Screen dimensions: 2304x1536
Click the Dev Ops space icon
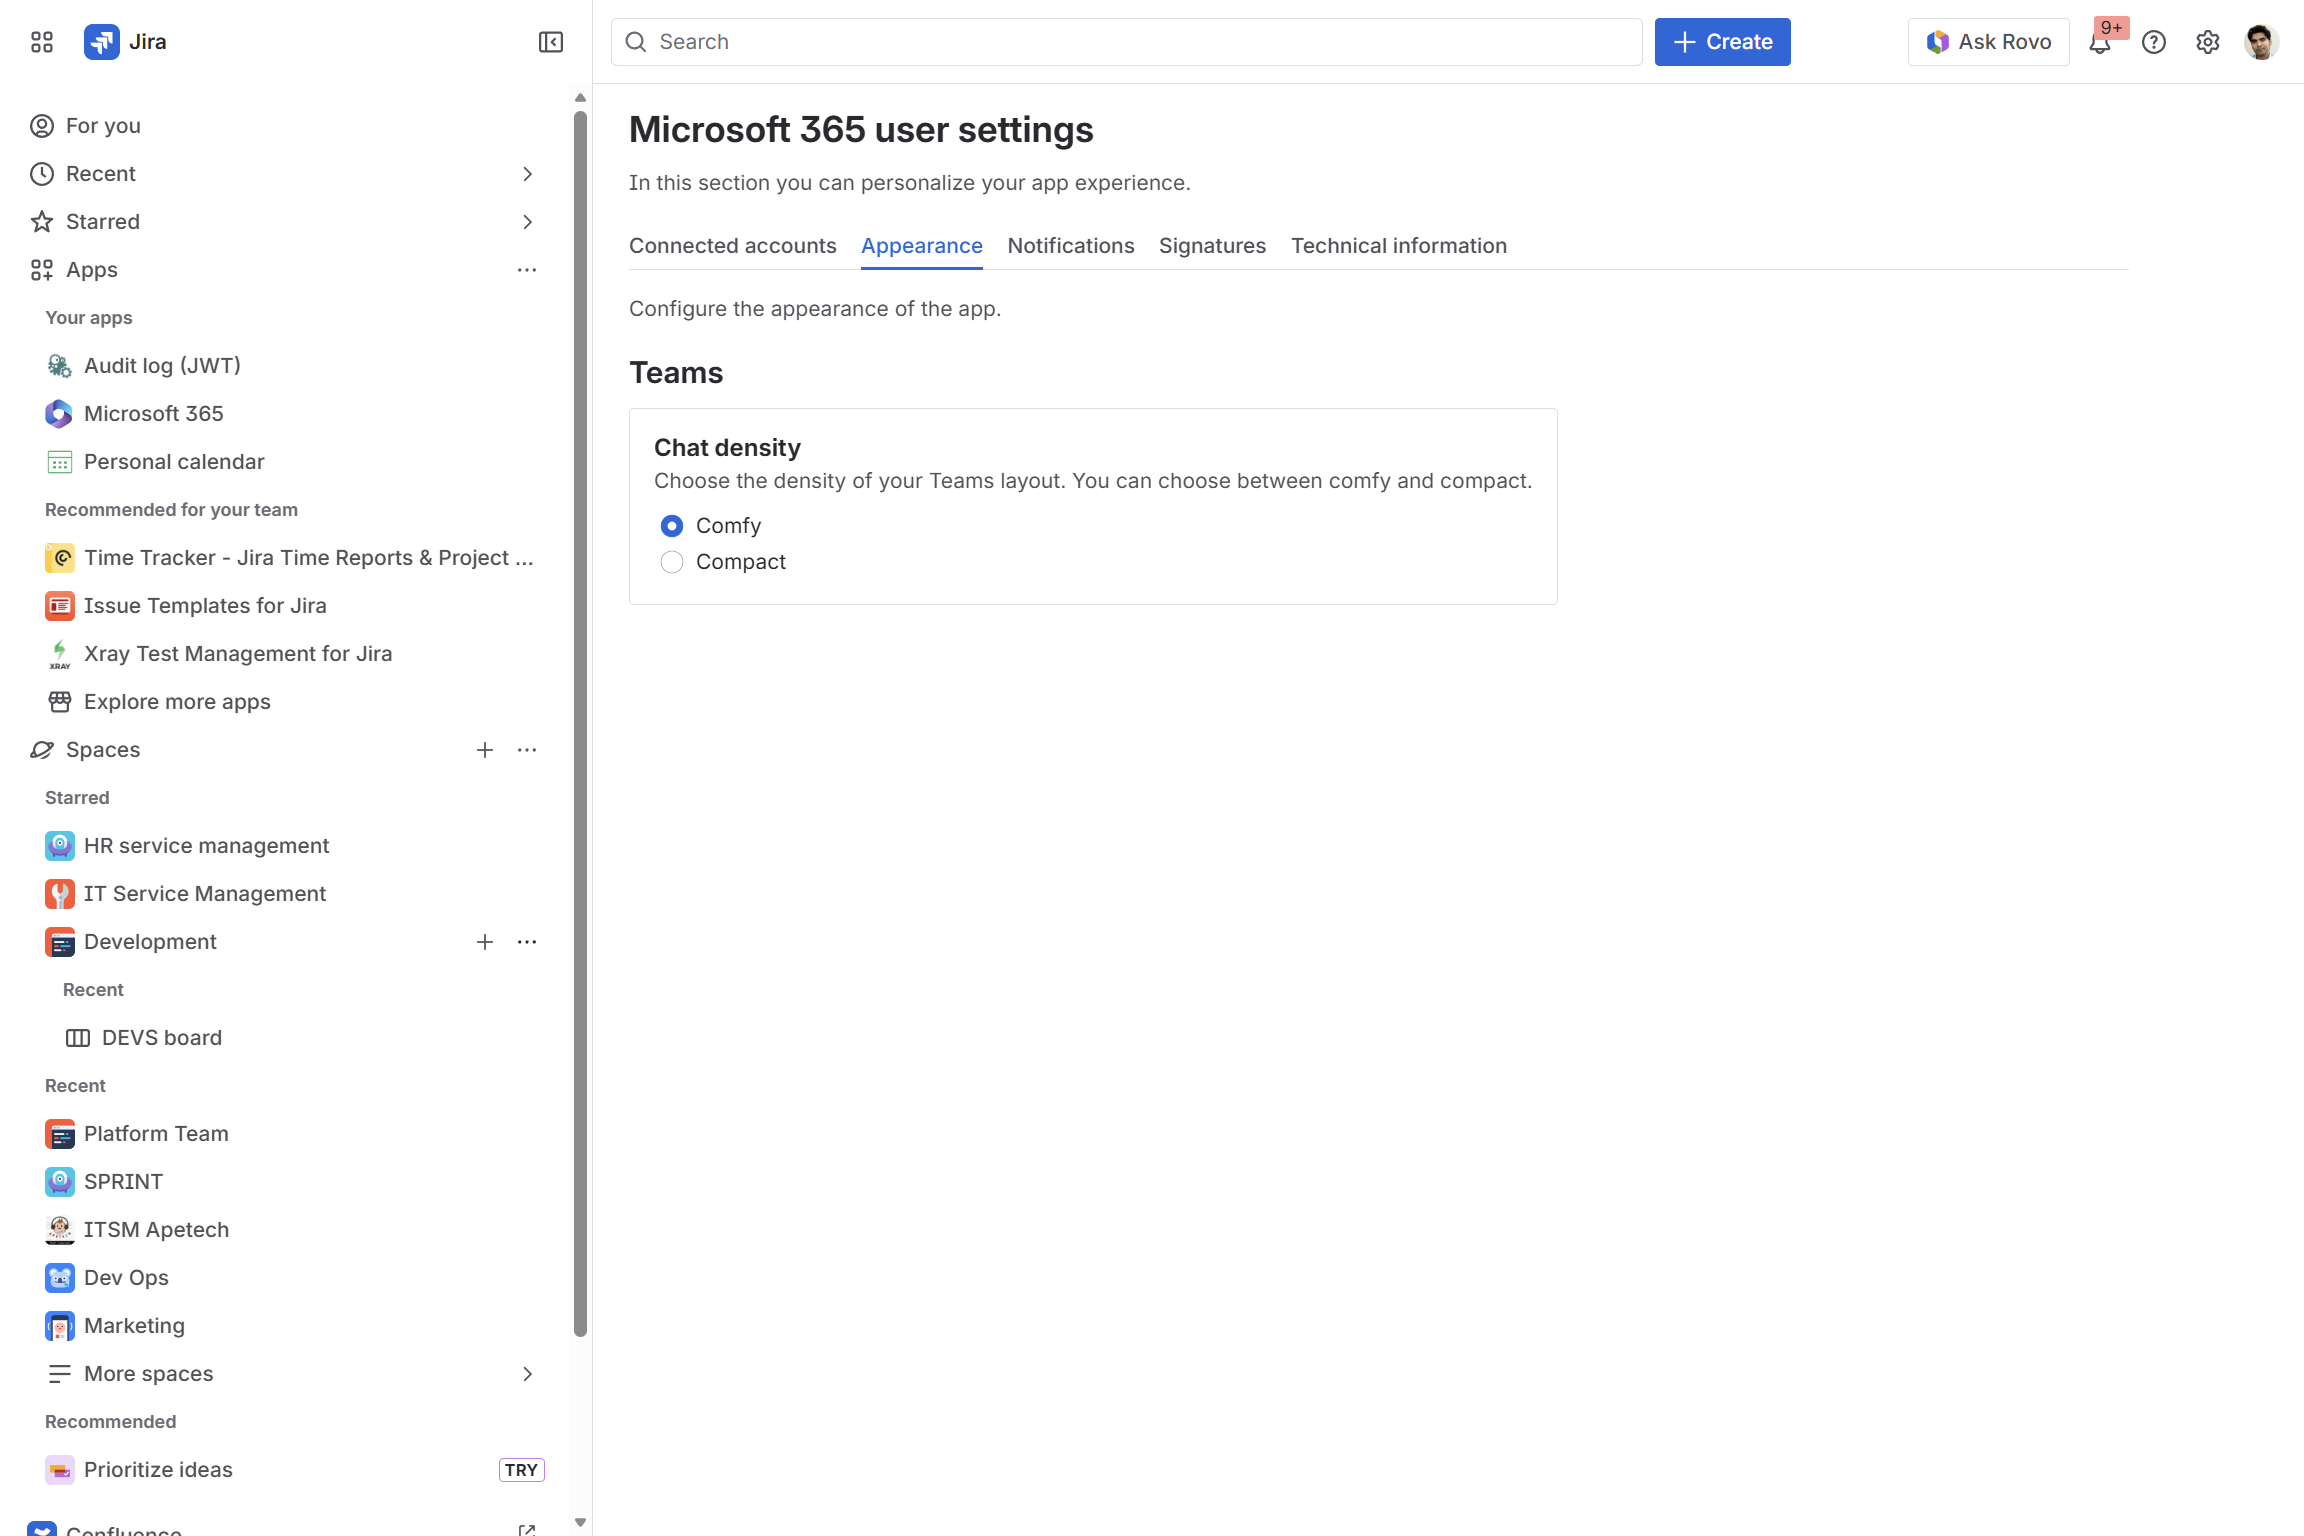pos(60,1278)
